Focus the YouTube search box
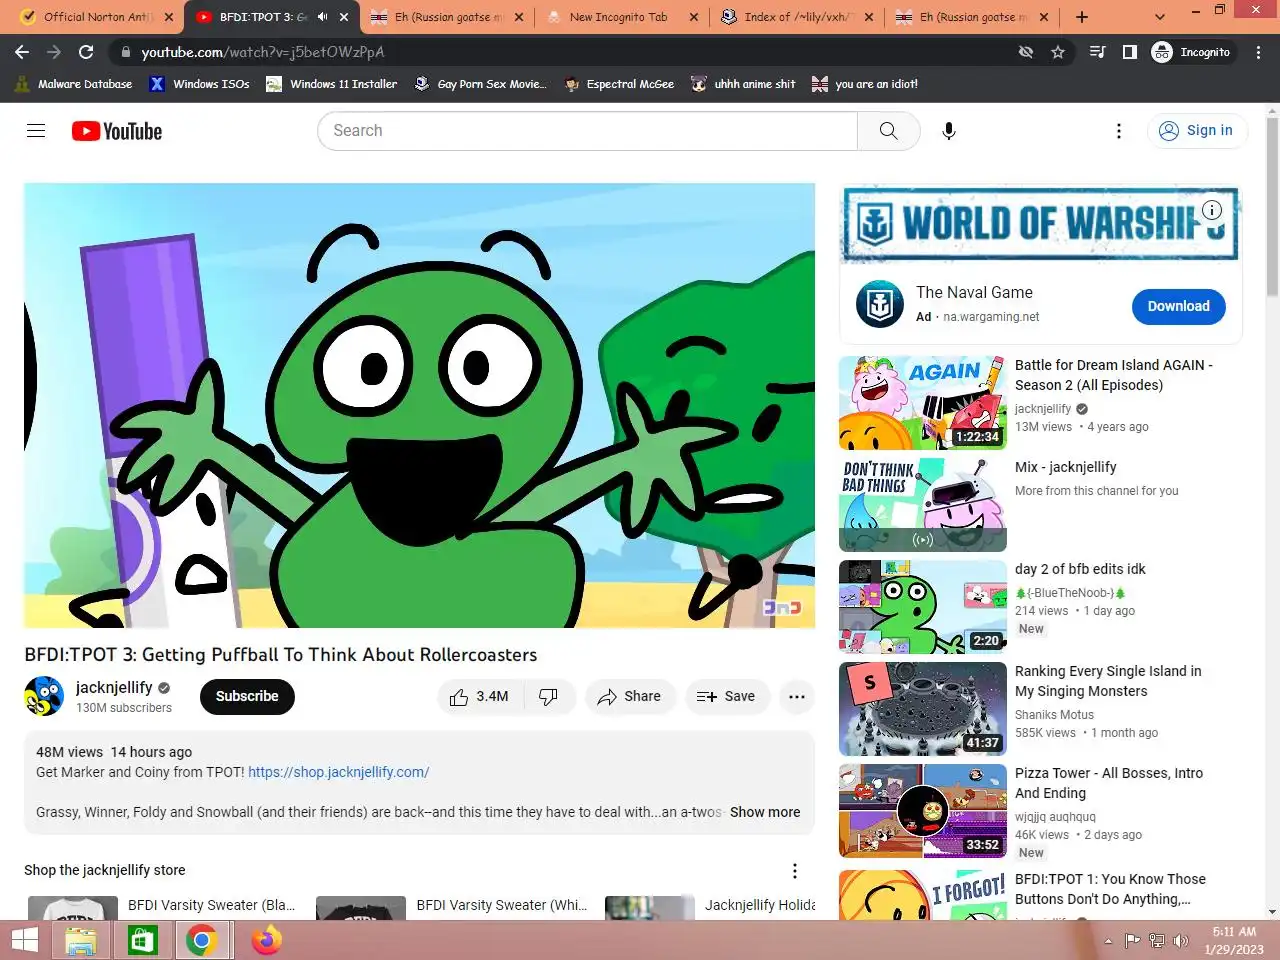The image size is (1280, 960). click(x=587, y=131)
